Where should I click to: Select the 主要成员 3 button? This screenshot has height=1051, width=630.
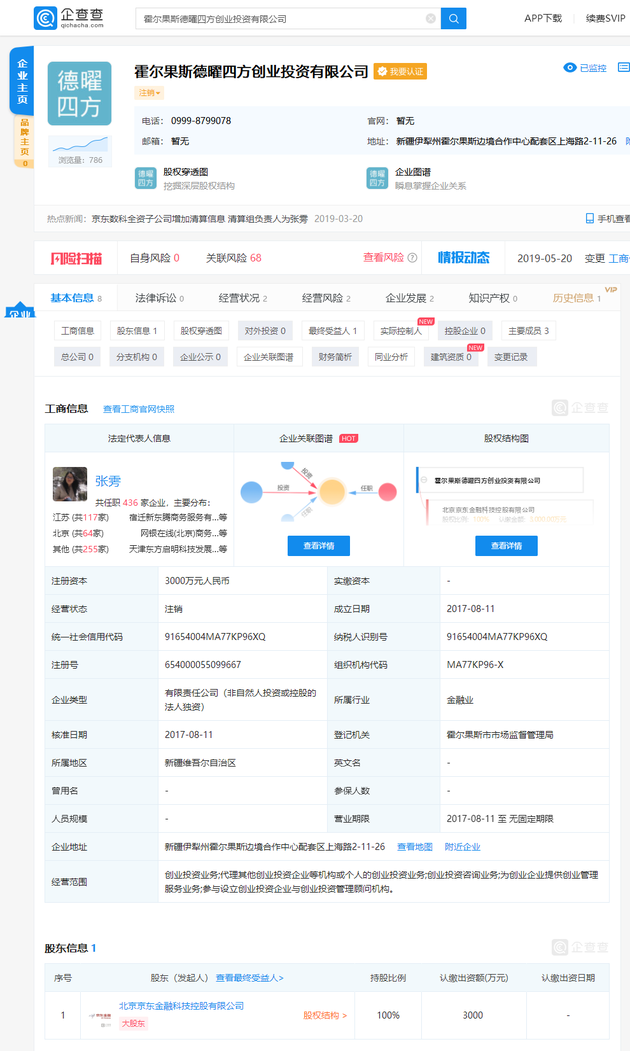(528, 330)
